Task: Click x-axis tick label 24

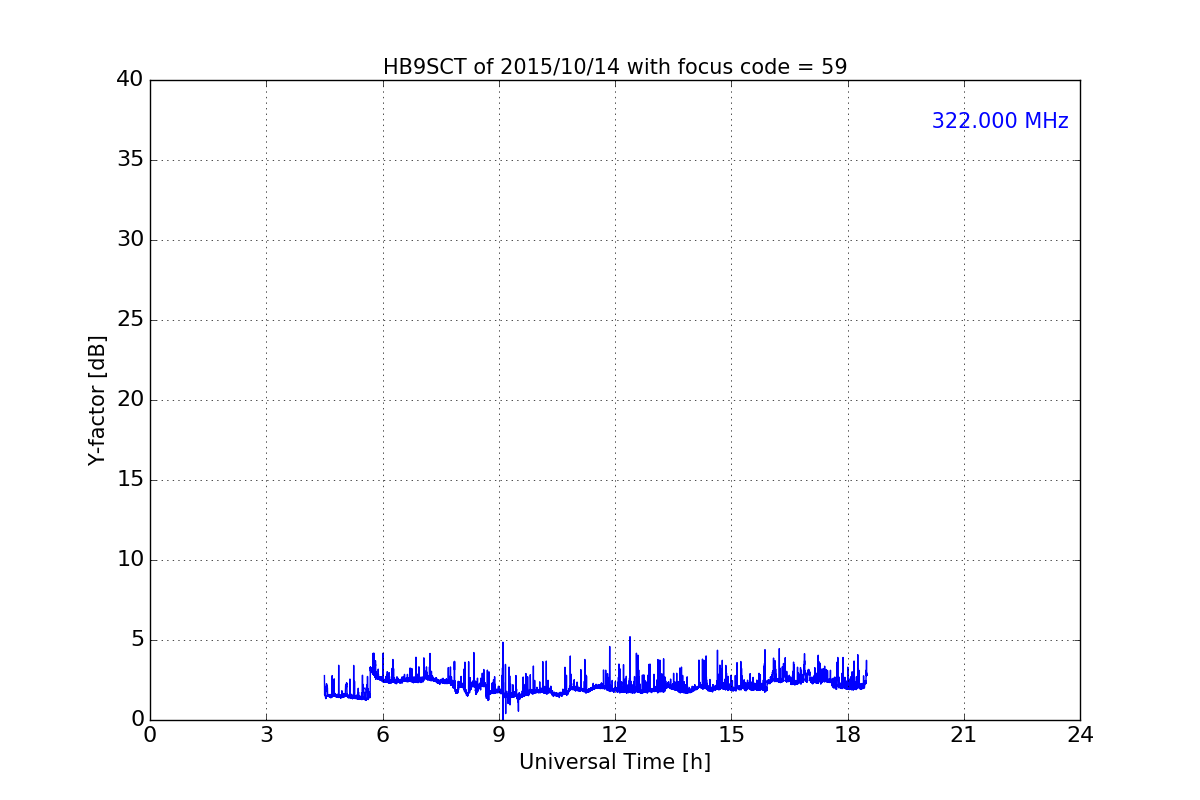Action: click(x=1080, y=735)
